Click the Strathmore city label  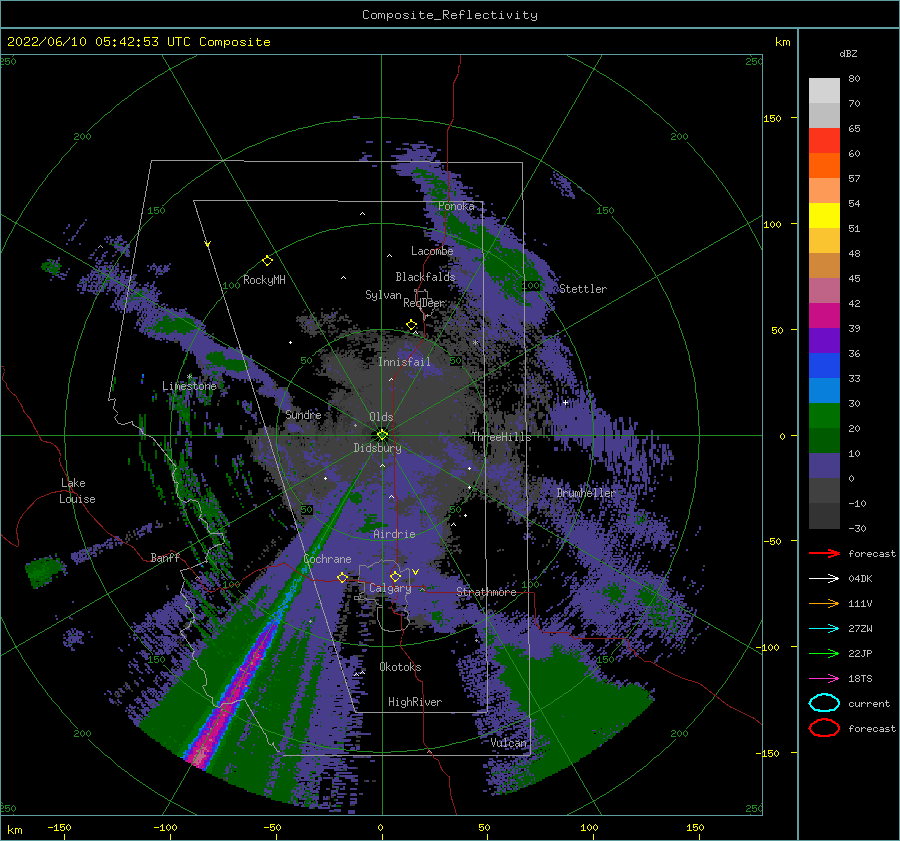click(x=486, y=592)
